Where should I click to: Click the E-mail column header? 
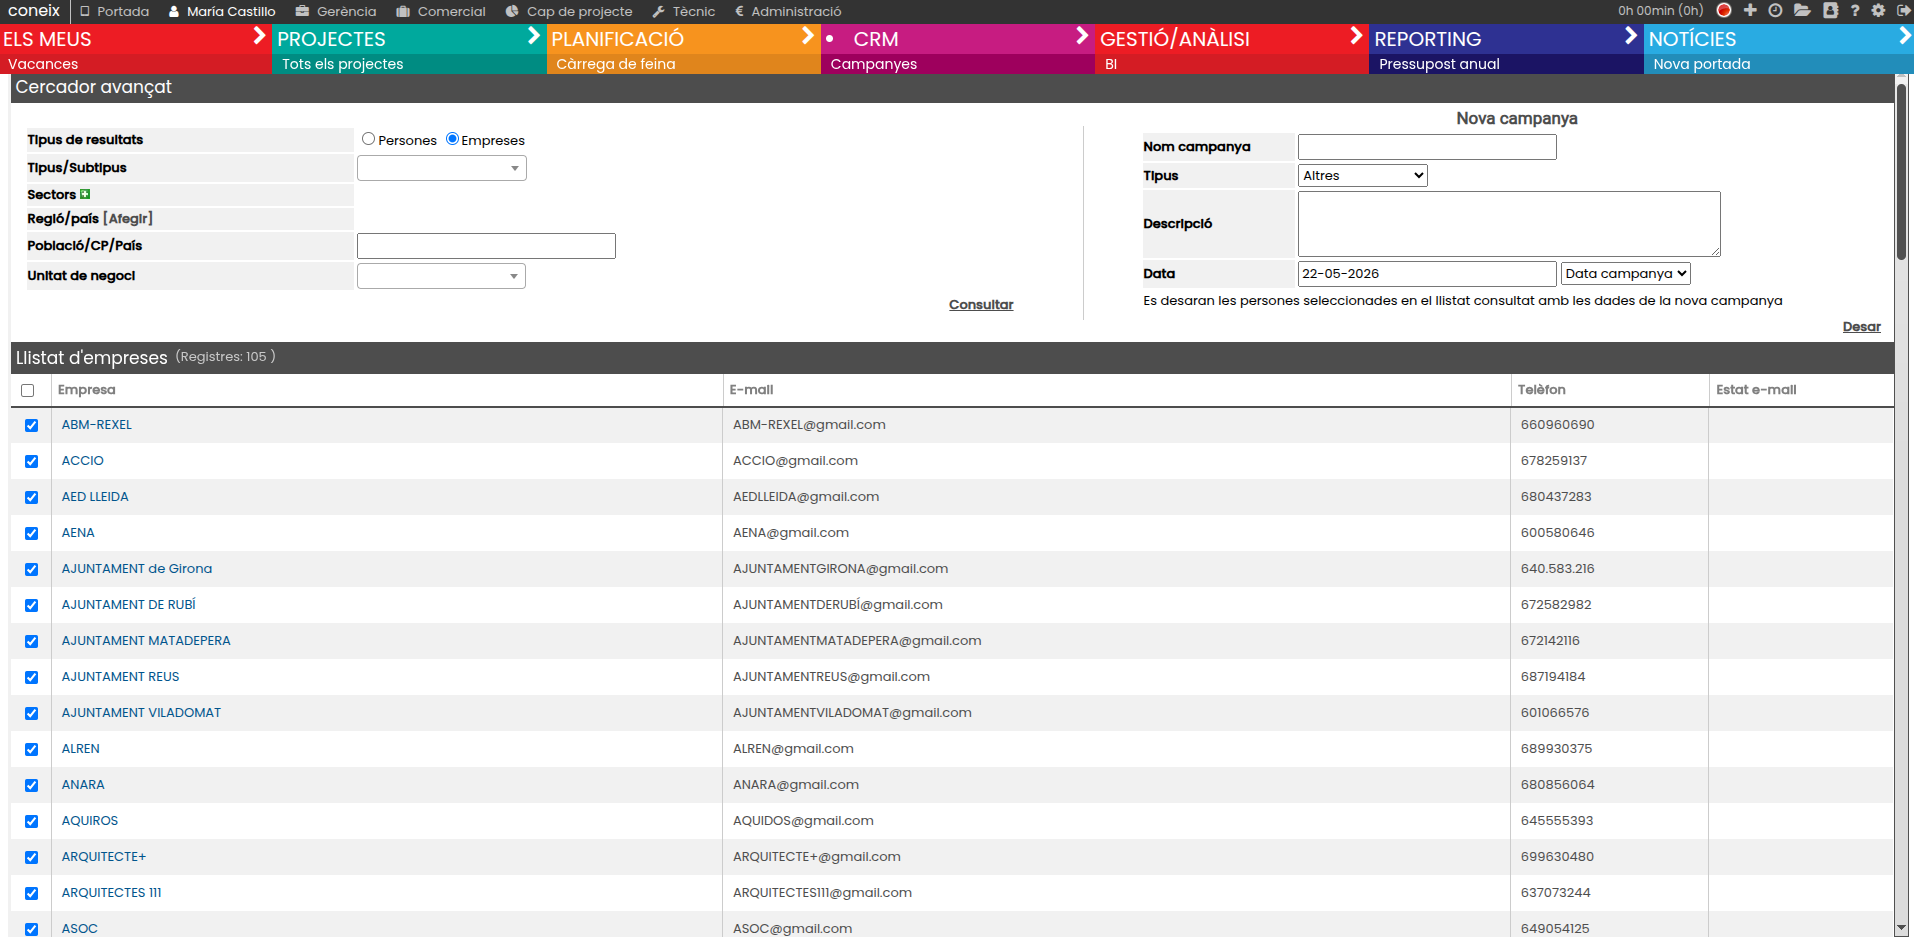pos(751,390)
